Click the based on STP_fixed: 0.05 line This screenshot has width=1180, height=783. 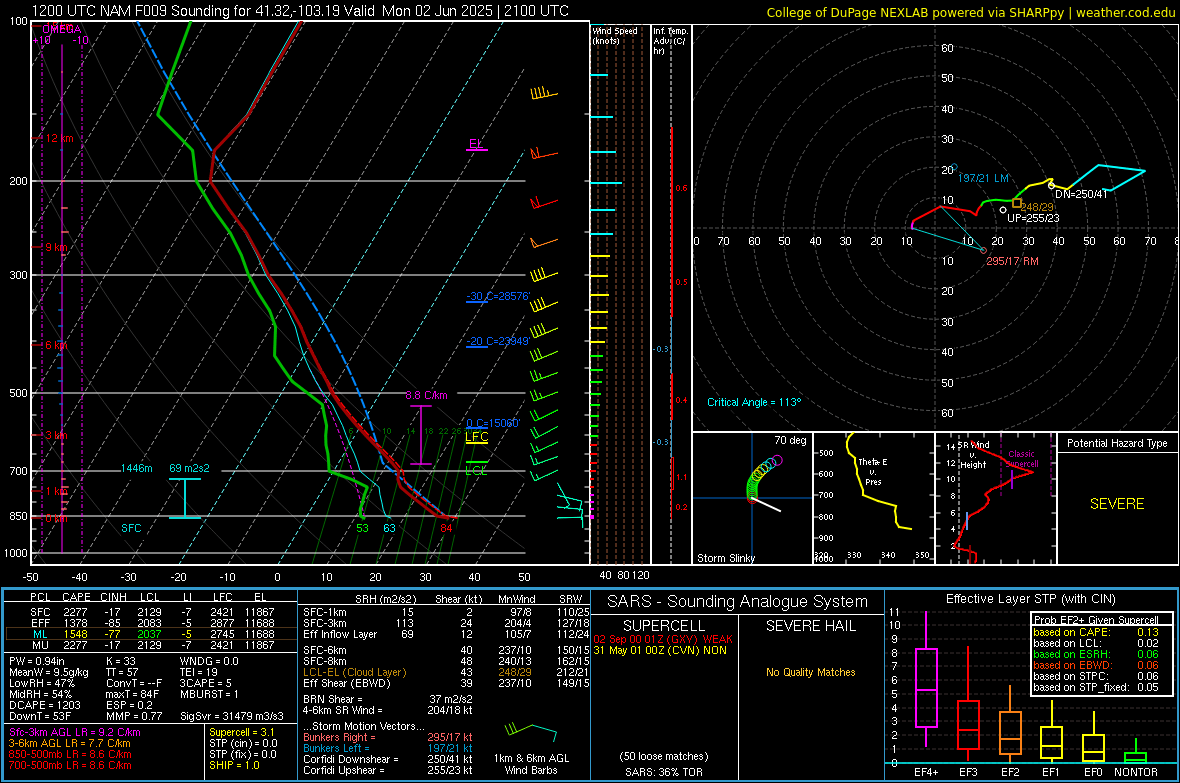click(1096, 687)
